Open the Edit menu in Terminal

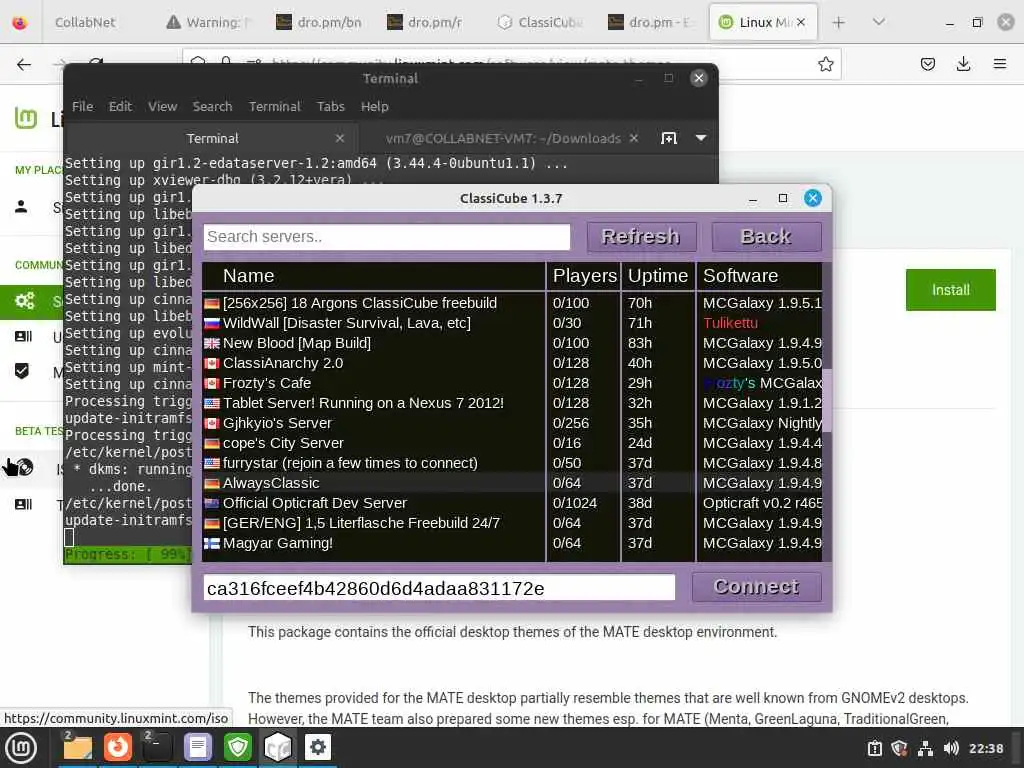[x=120, y=106]
